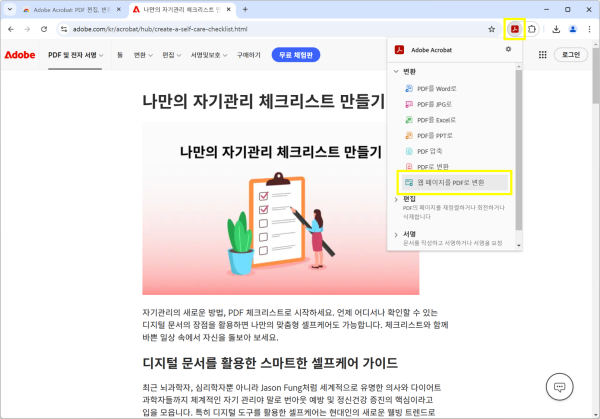Convert web page with 웹 페이지를 PDF로 변환

point(454,183)
